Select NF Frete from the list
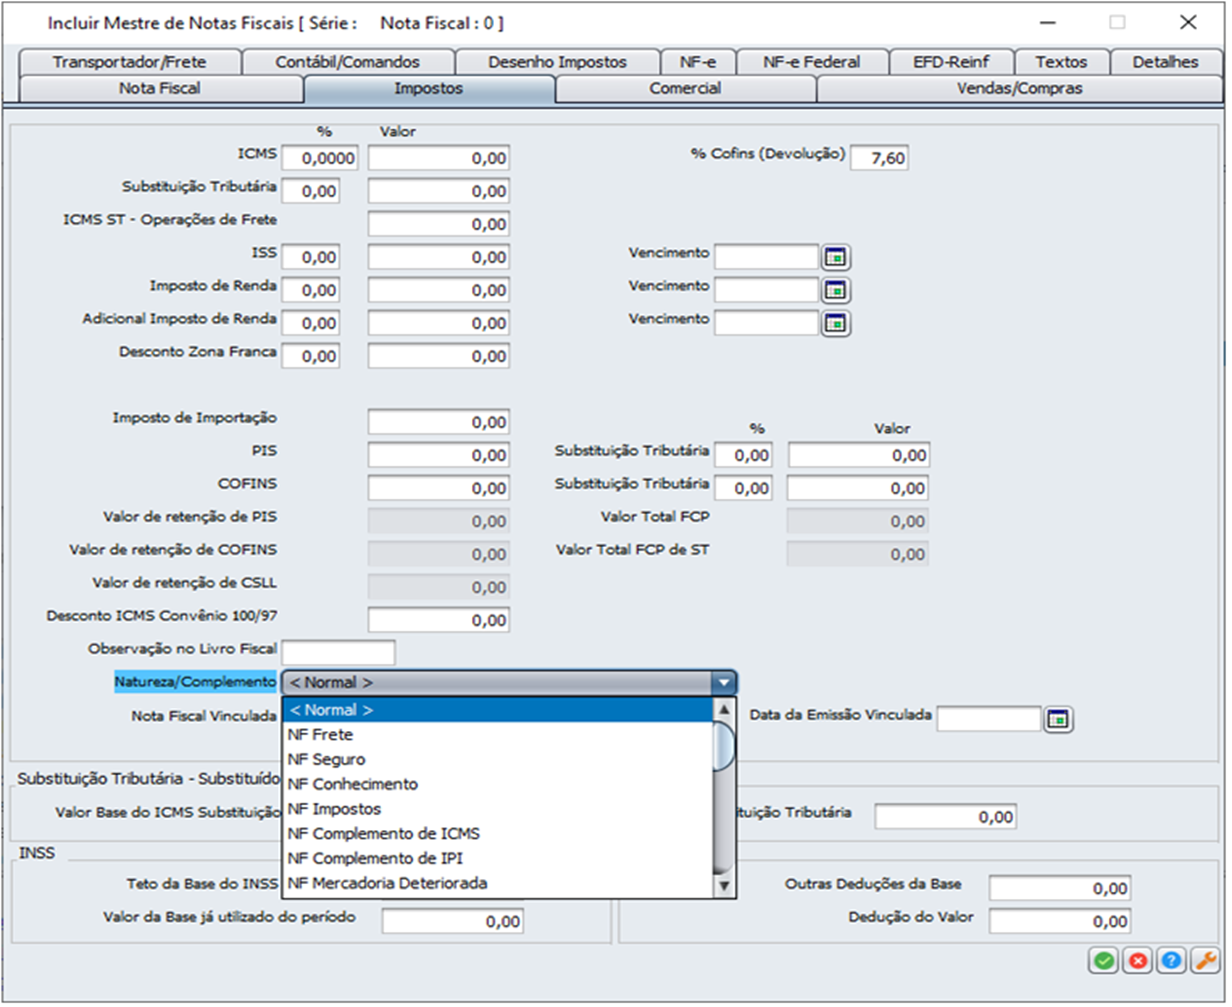 point(498,735)
